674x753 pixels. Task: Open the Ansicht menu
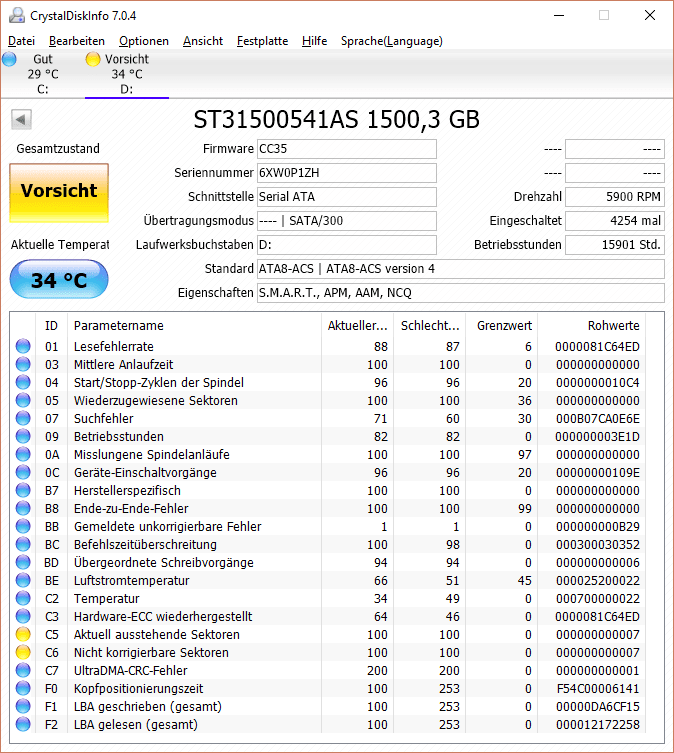click(x=203, y=41)
